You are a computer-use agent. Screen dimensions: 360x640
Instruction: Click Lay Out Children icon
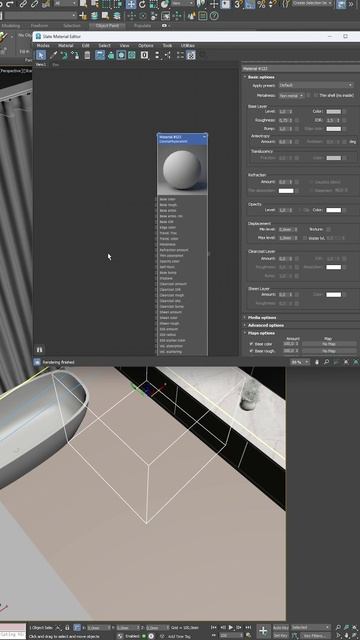coord(168,55)
